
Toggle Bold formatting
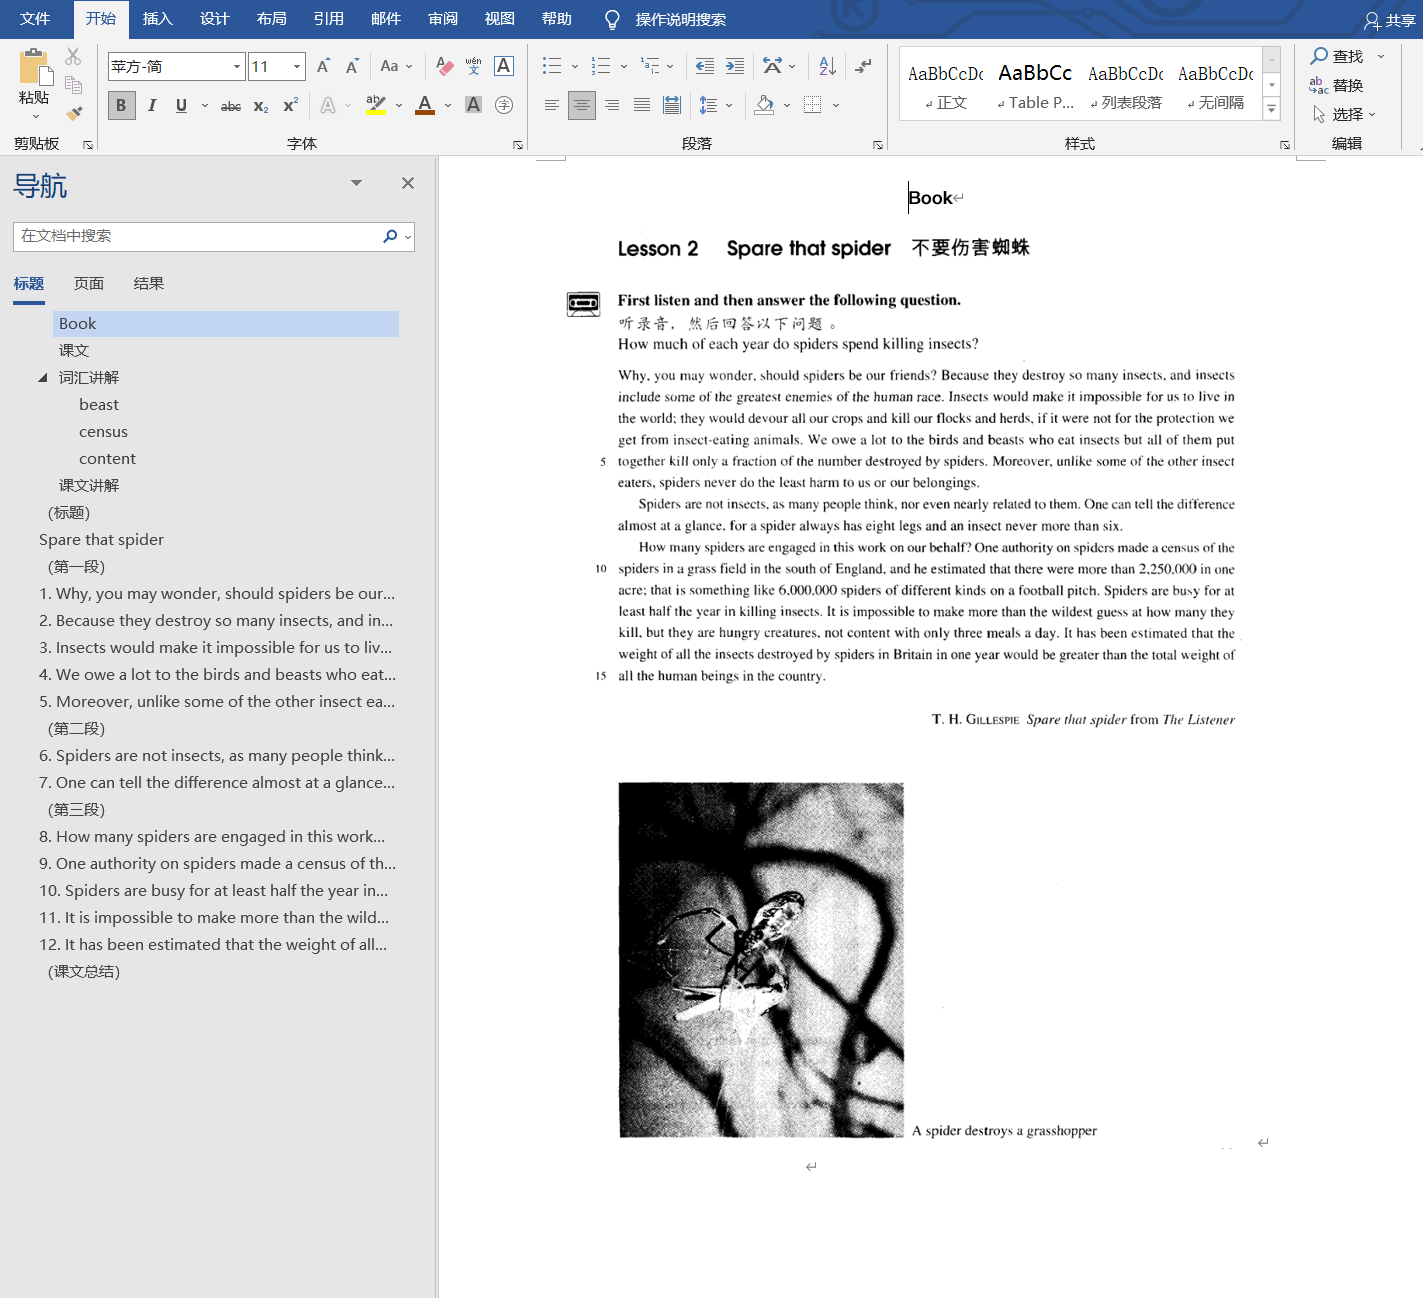point(121,105)
